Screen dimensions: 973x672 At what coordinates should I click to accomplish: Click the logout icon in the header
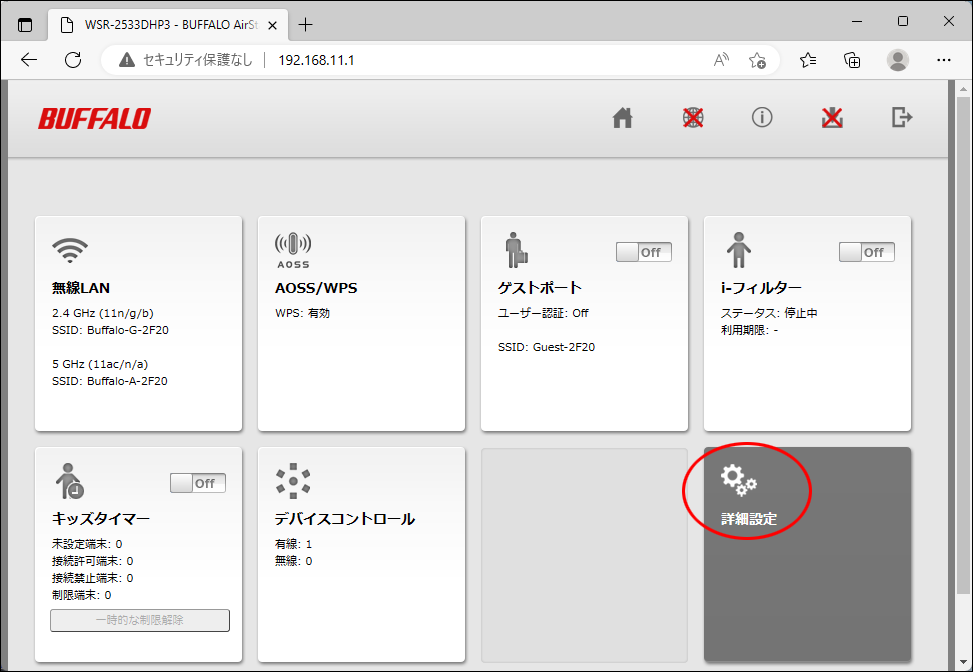point(902,117)
